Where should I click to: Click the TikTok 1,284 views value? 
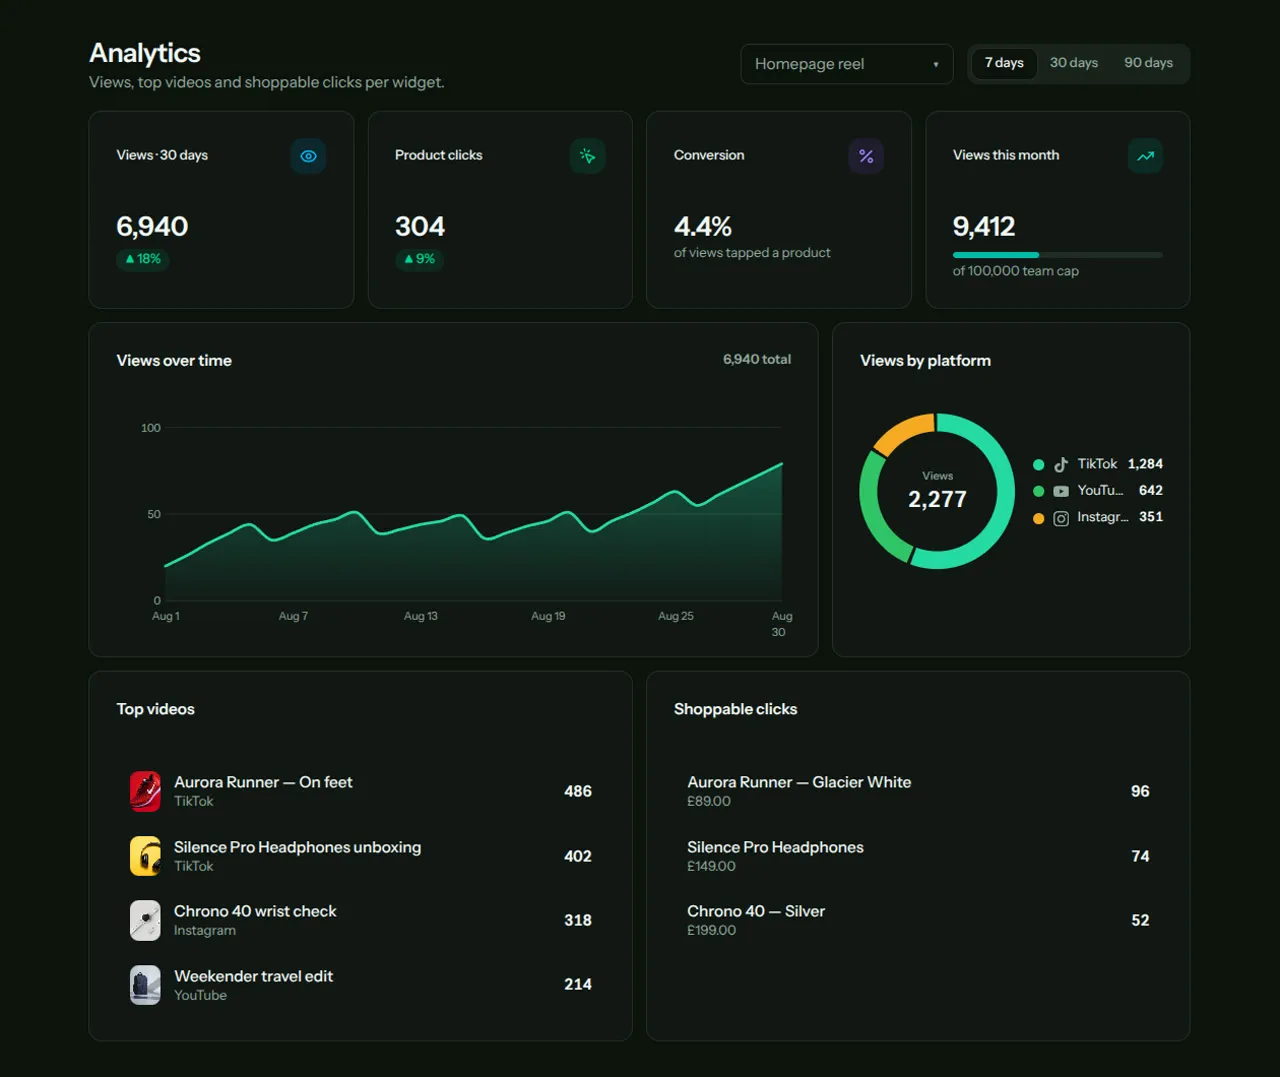(1145, 464)
